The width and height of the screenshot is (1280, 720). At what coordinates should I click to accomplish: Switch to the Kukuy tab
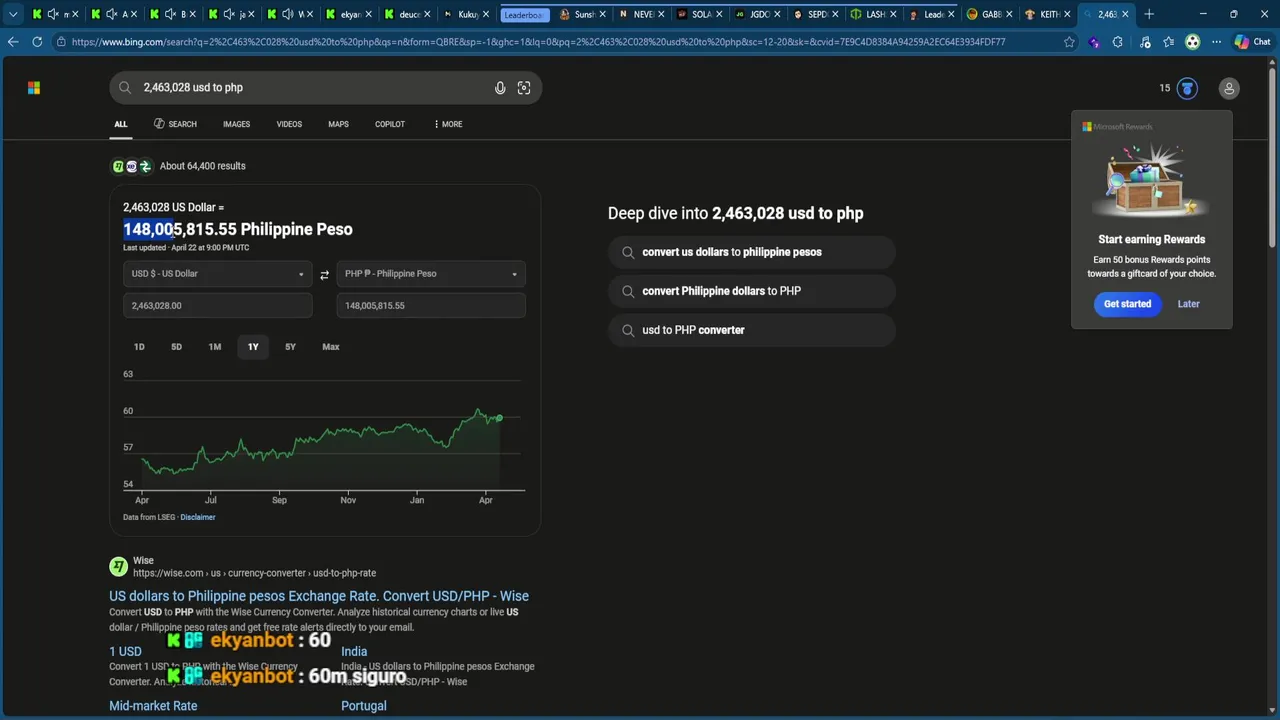point(467,14)
